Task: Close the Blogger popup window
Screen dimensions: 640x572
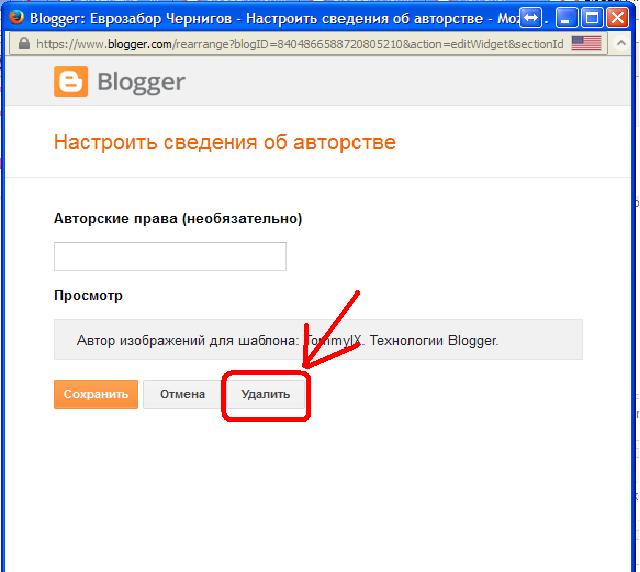Action: point(618,18)
